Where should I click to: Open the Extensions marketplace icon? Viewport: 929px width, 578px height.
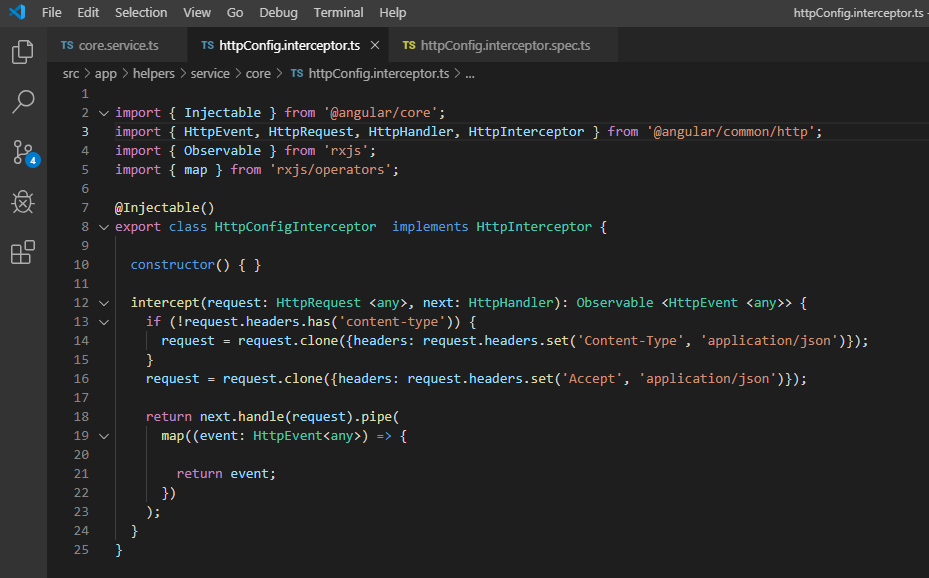[22, 252]
